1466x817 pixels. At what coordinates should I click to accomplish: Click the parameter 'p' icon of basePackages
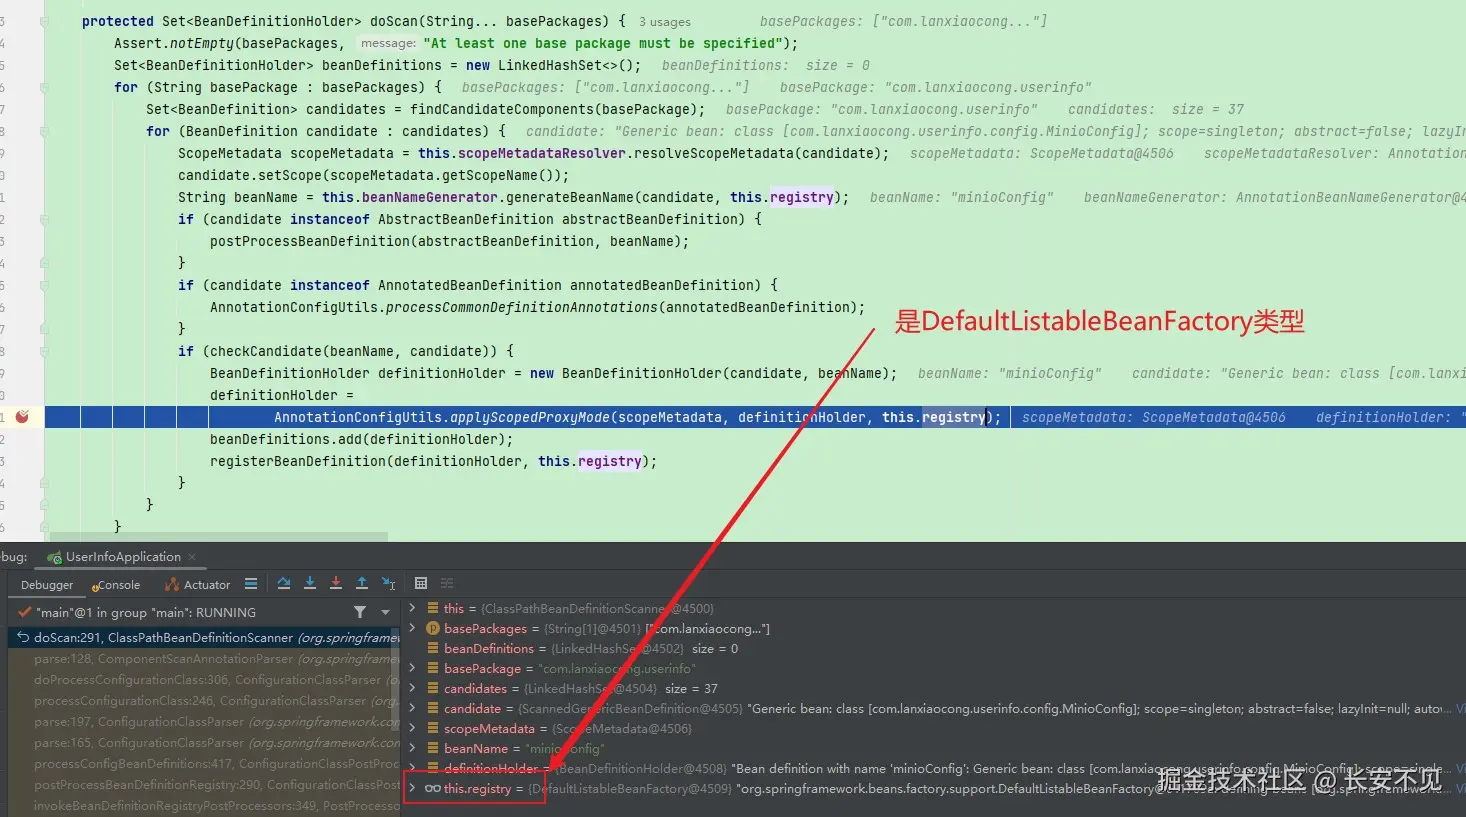pyautogui.click(x=433, y=629)
